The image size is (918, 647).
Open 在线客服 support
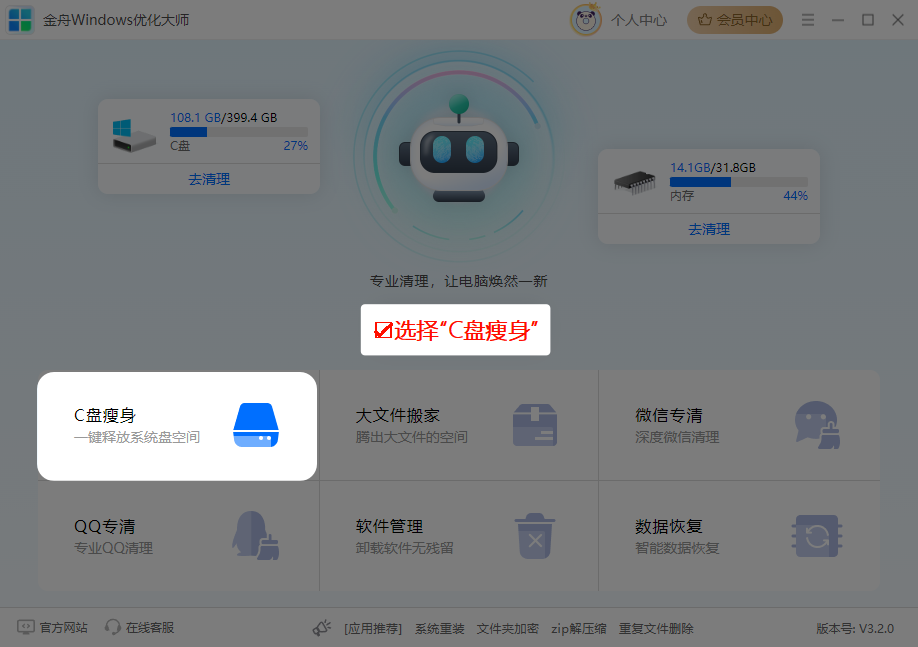(150, 628)
